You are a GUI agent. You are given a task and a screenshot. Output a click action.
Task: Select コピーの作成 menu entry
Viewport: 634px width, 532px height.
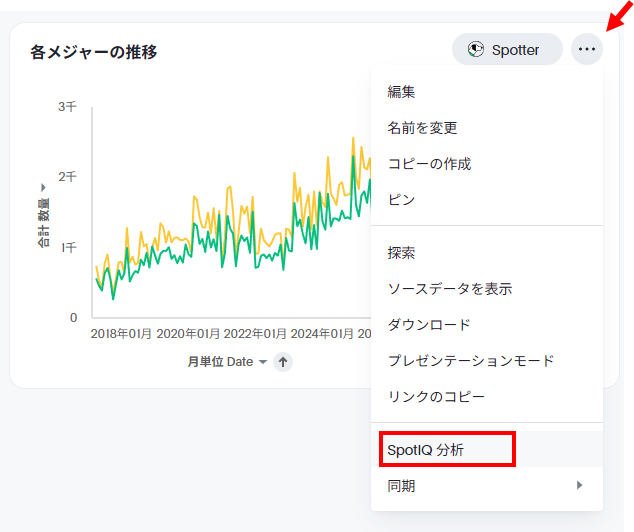pyautogui.click(x=429, y=164)
